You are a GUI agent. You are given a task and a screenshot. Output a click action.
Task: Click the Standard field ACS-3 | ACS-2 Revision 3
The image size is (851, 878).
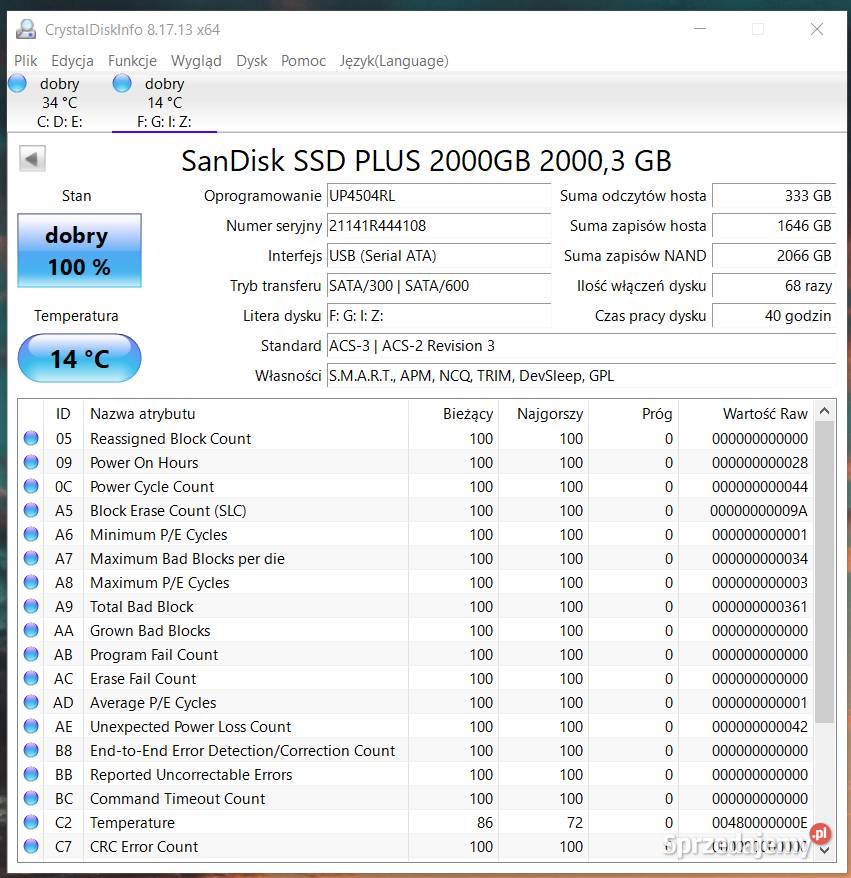(581, 345)
